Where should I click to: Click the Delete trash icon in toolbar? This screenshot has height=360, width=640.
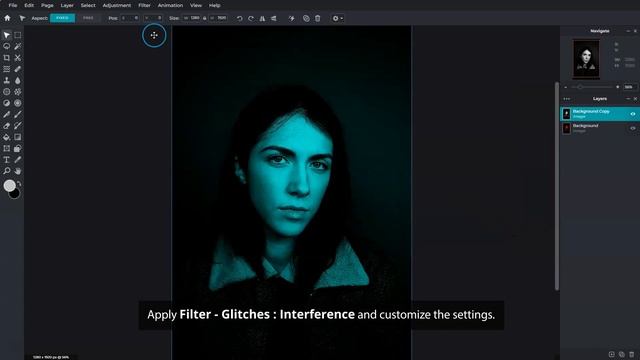click(x=318, y=18)
